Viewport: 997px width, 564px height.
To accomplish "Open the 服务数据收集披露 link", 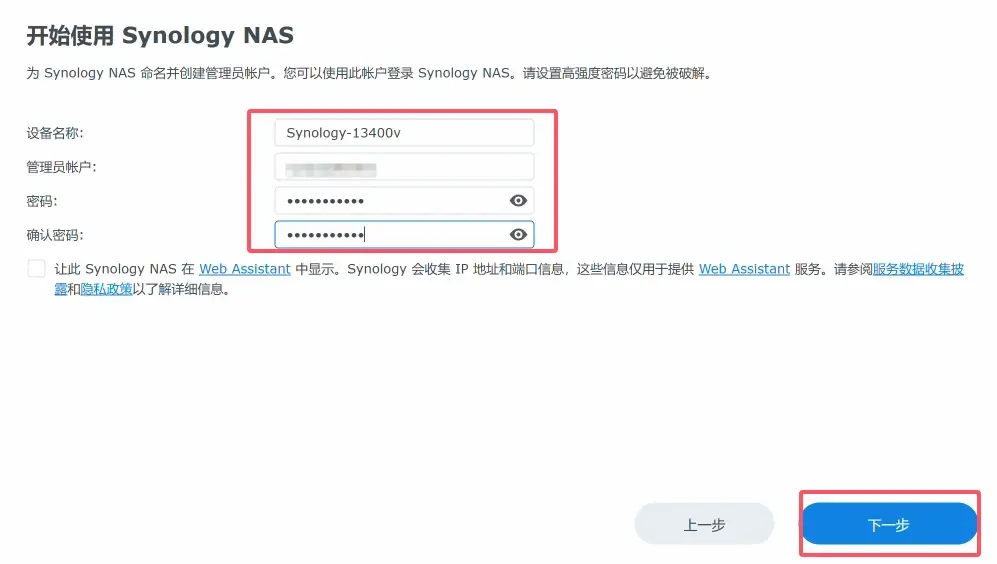I will (x=918, y=269).
